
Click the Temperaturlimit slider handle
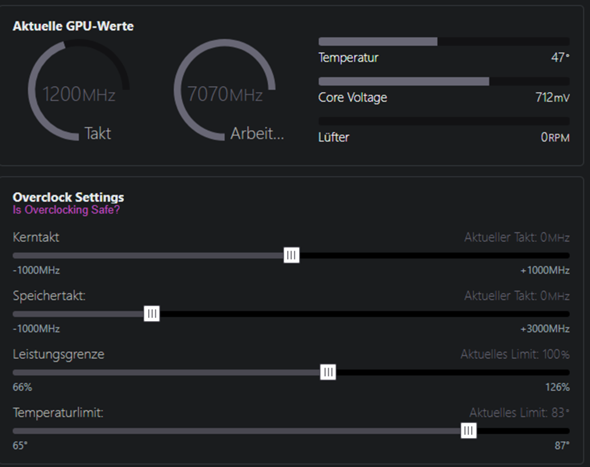click(468, 430)
